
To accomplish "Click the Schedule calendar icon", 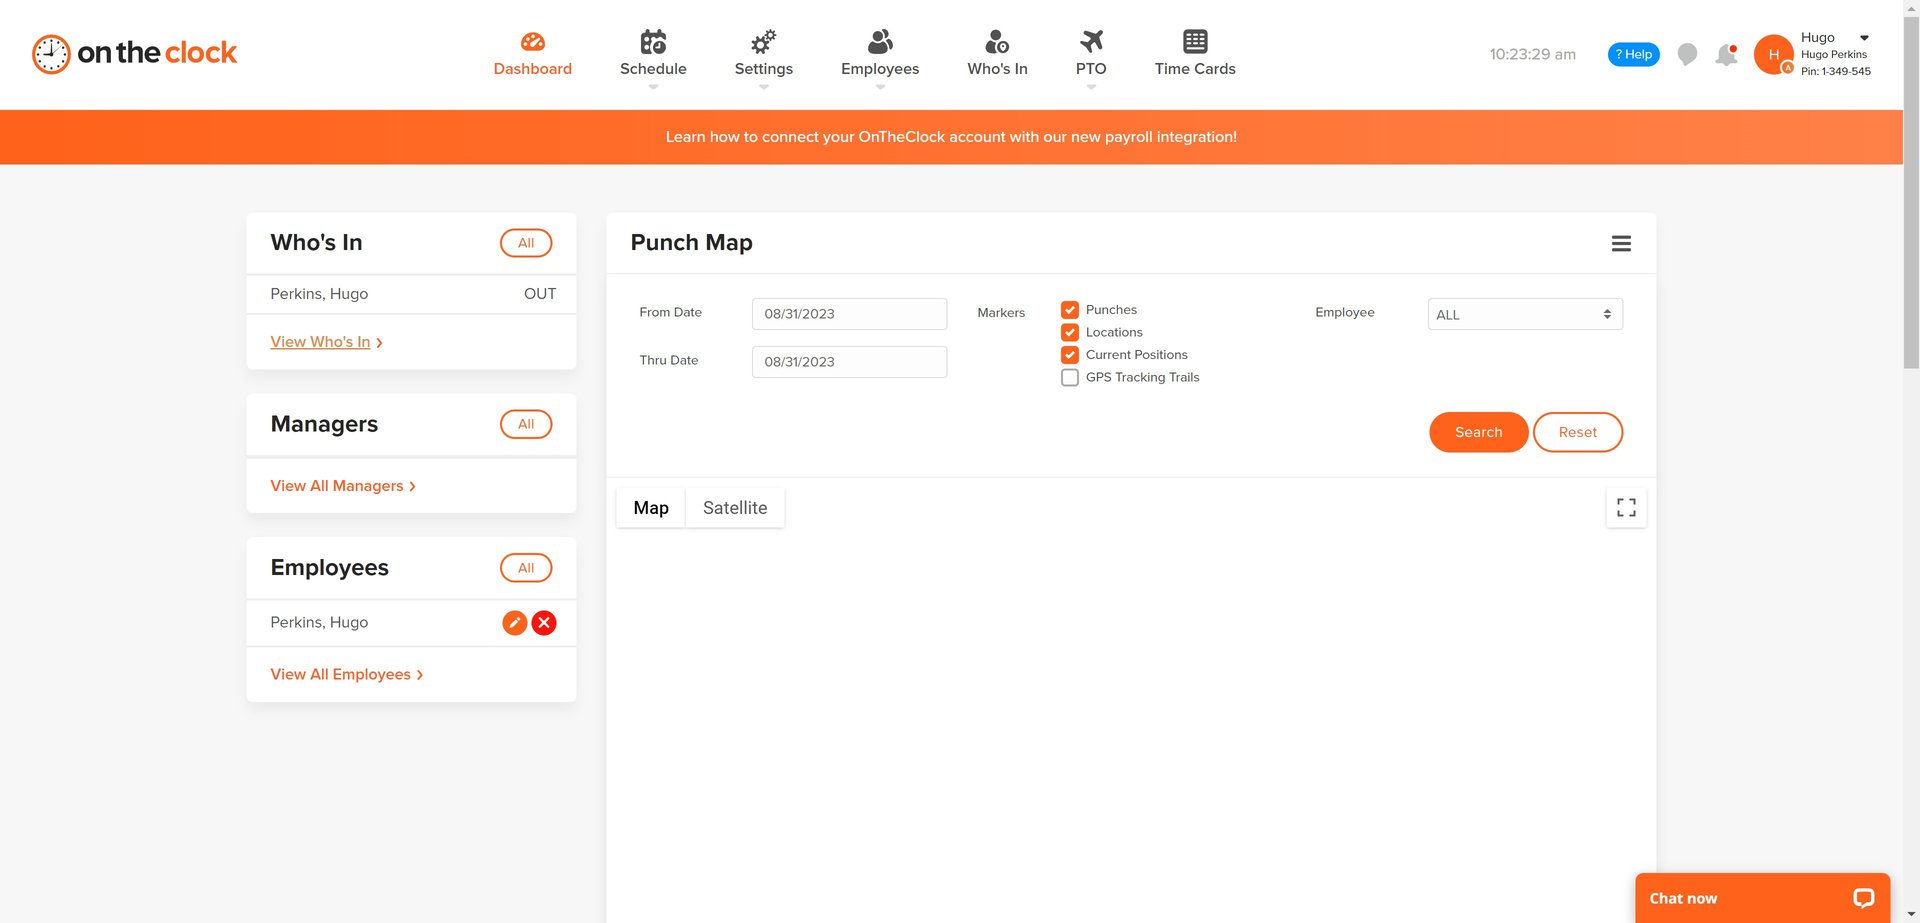I will pyautogui.click(x=653, y=41).
